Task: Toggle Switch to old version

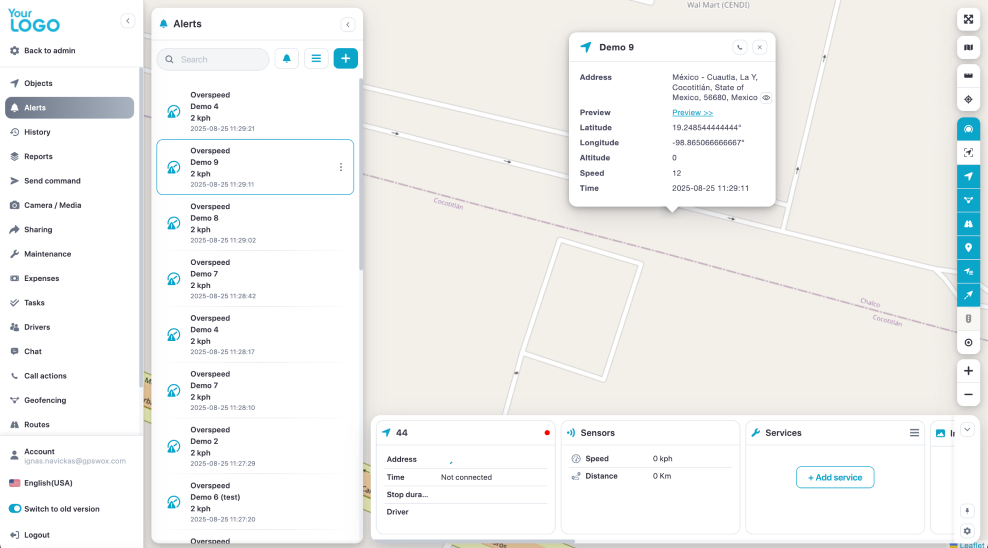Action: (x=15, y=509)
